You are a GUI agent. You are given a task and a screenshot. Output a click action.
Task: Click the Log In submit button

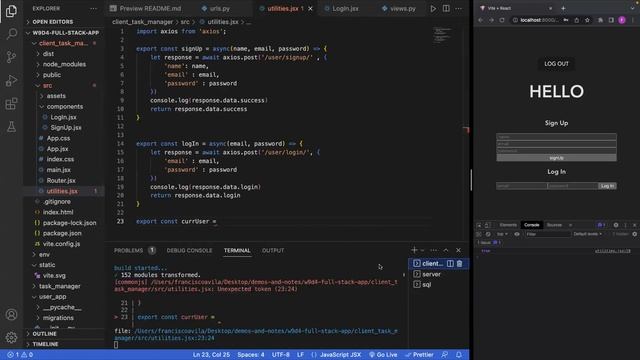[x=607, y=186]
